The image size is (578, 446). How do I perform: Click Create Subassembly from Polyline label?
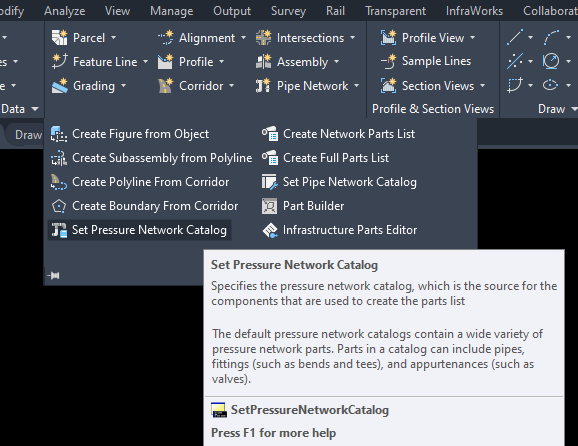tap(162, 158)
